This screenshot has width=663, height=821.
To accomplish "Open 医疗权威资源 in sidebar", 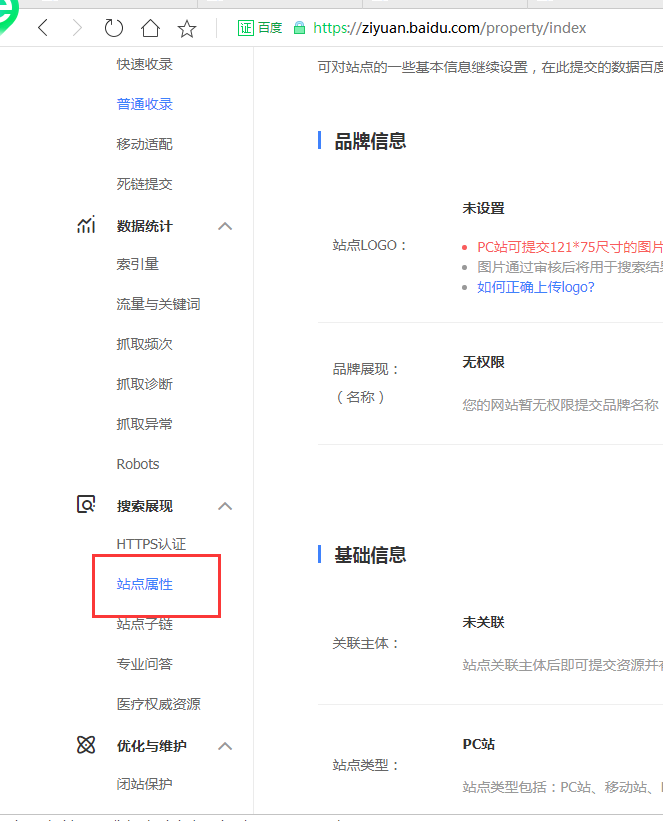I will point(158,704).
